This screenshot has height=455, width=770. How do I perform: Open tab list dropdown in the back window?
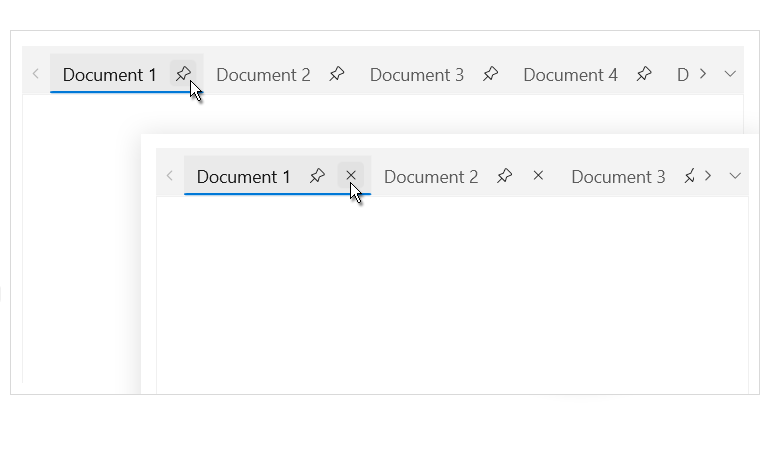point(730,74)
